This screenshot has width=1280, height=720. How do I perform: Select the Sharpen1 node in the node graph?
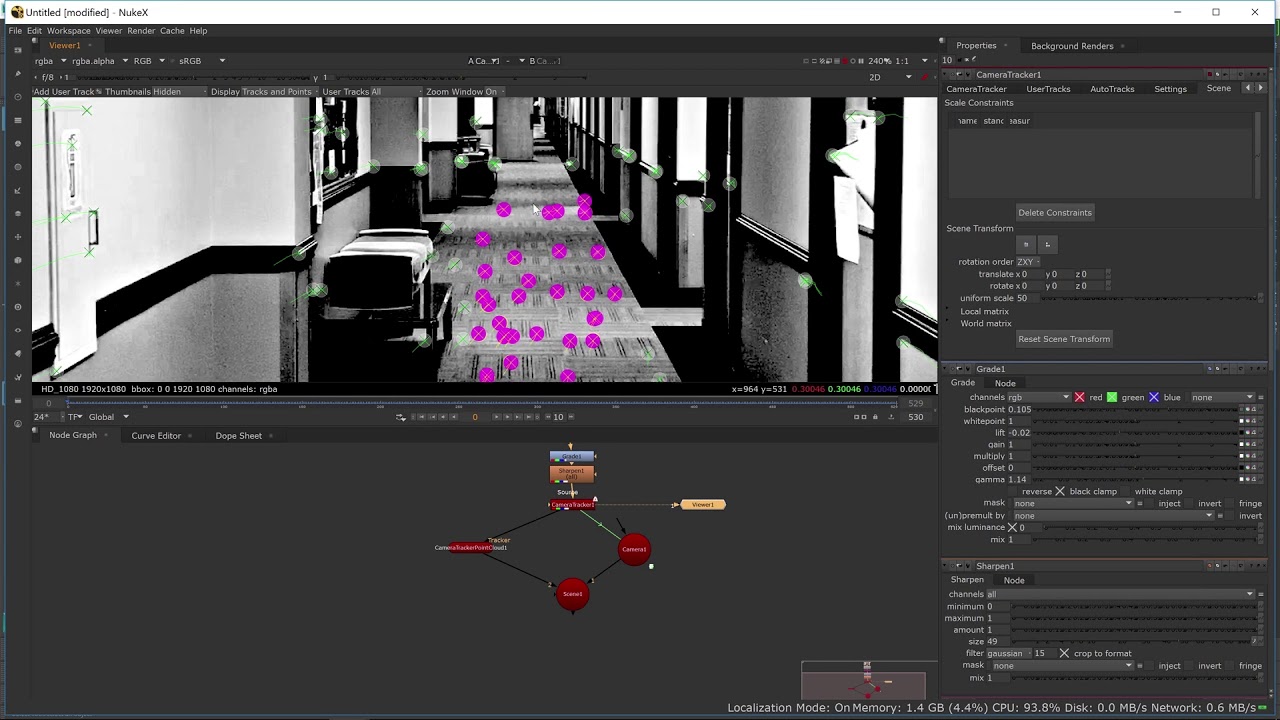pyautogui.click(x=571, y=473)
